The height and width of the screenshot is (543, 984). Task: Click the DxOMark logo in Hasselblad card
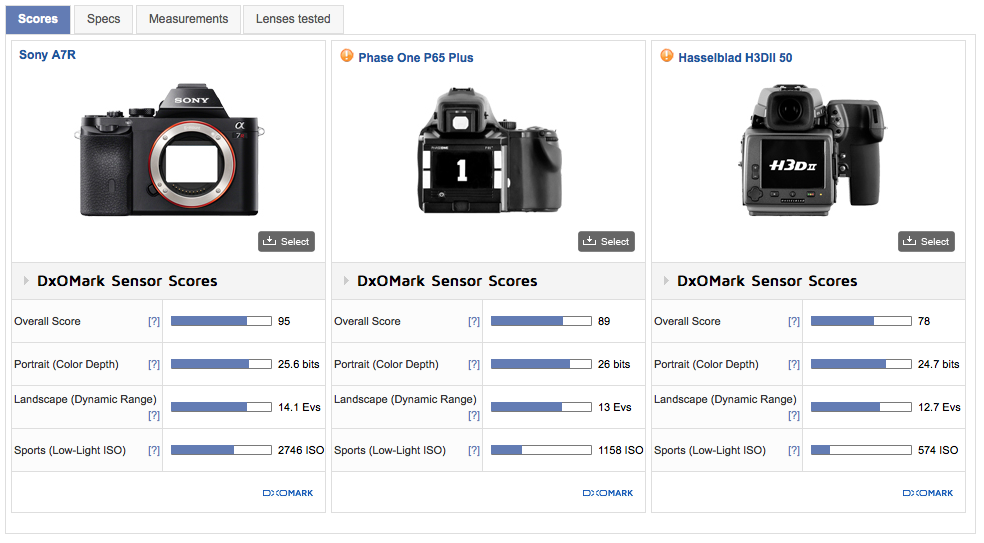pos(928,493)
